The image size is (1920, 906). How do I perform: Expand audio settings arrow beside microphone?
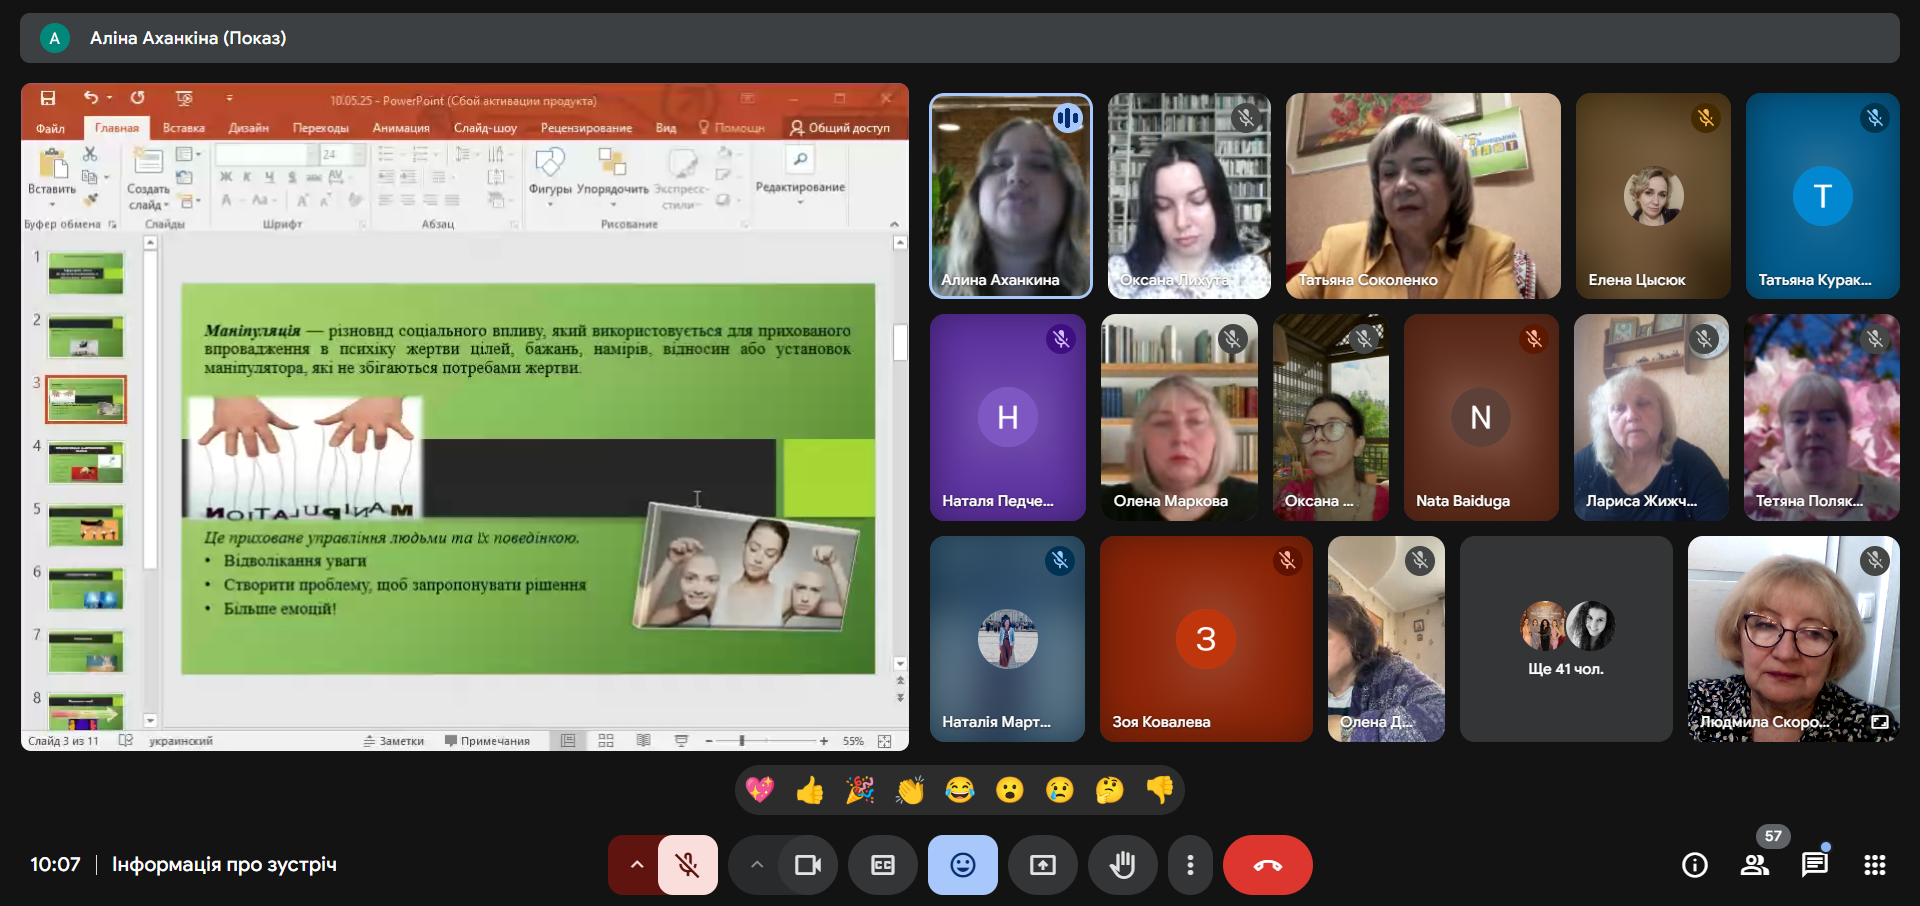tap(636, 865)
